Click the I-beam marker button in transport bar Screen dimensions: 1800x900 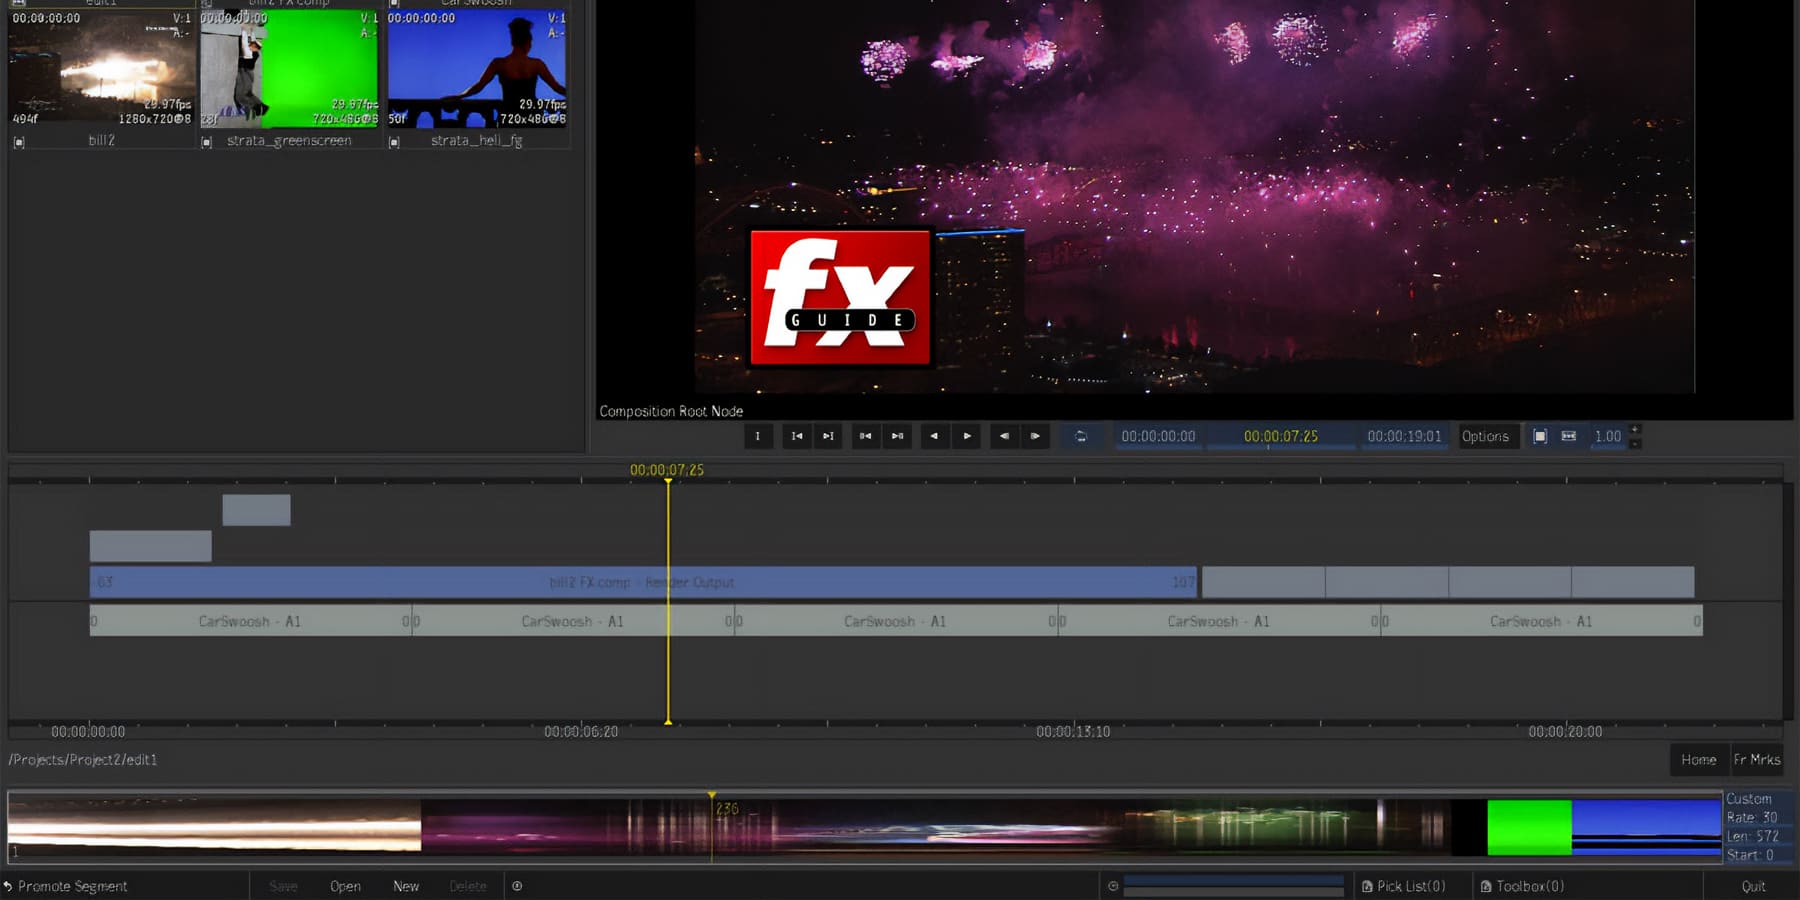758,436
